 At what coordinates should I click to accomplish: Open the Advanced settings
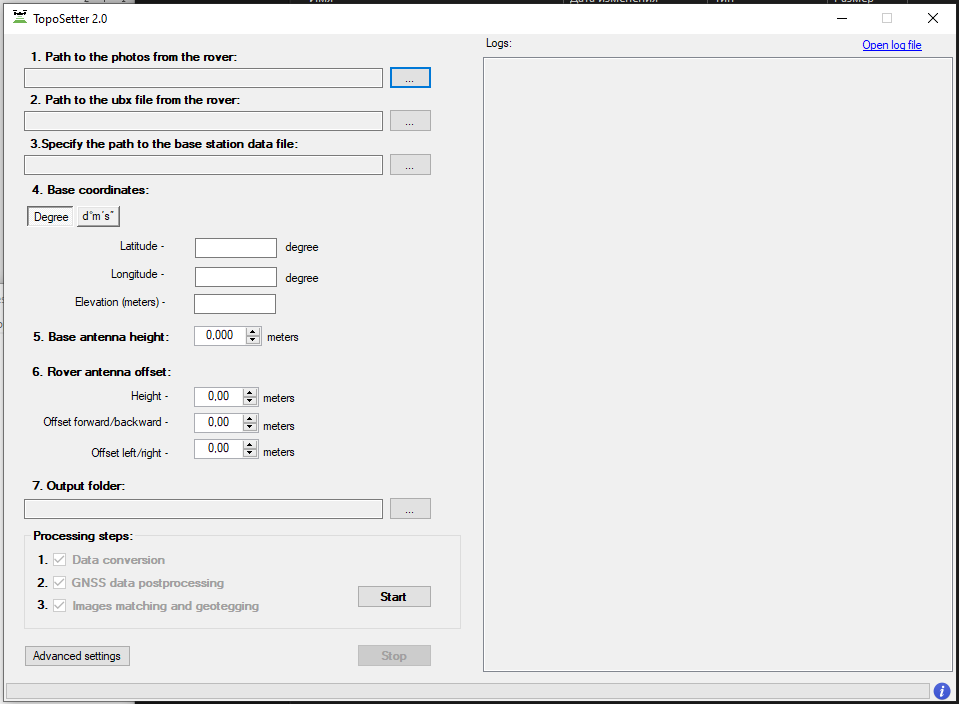77,656
